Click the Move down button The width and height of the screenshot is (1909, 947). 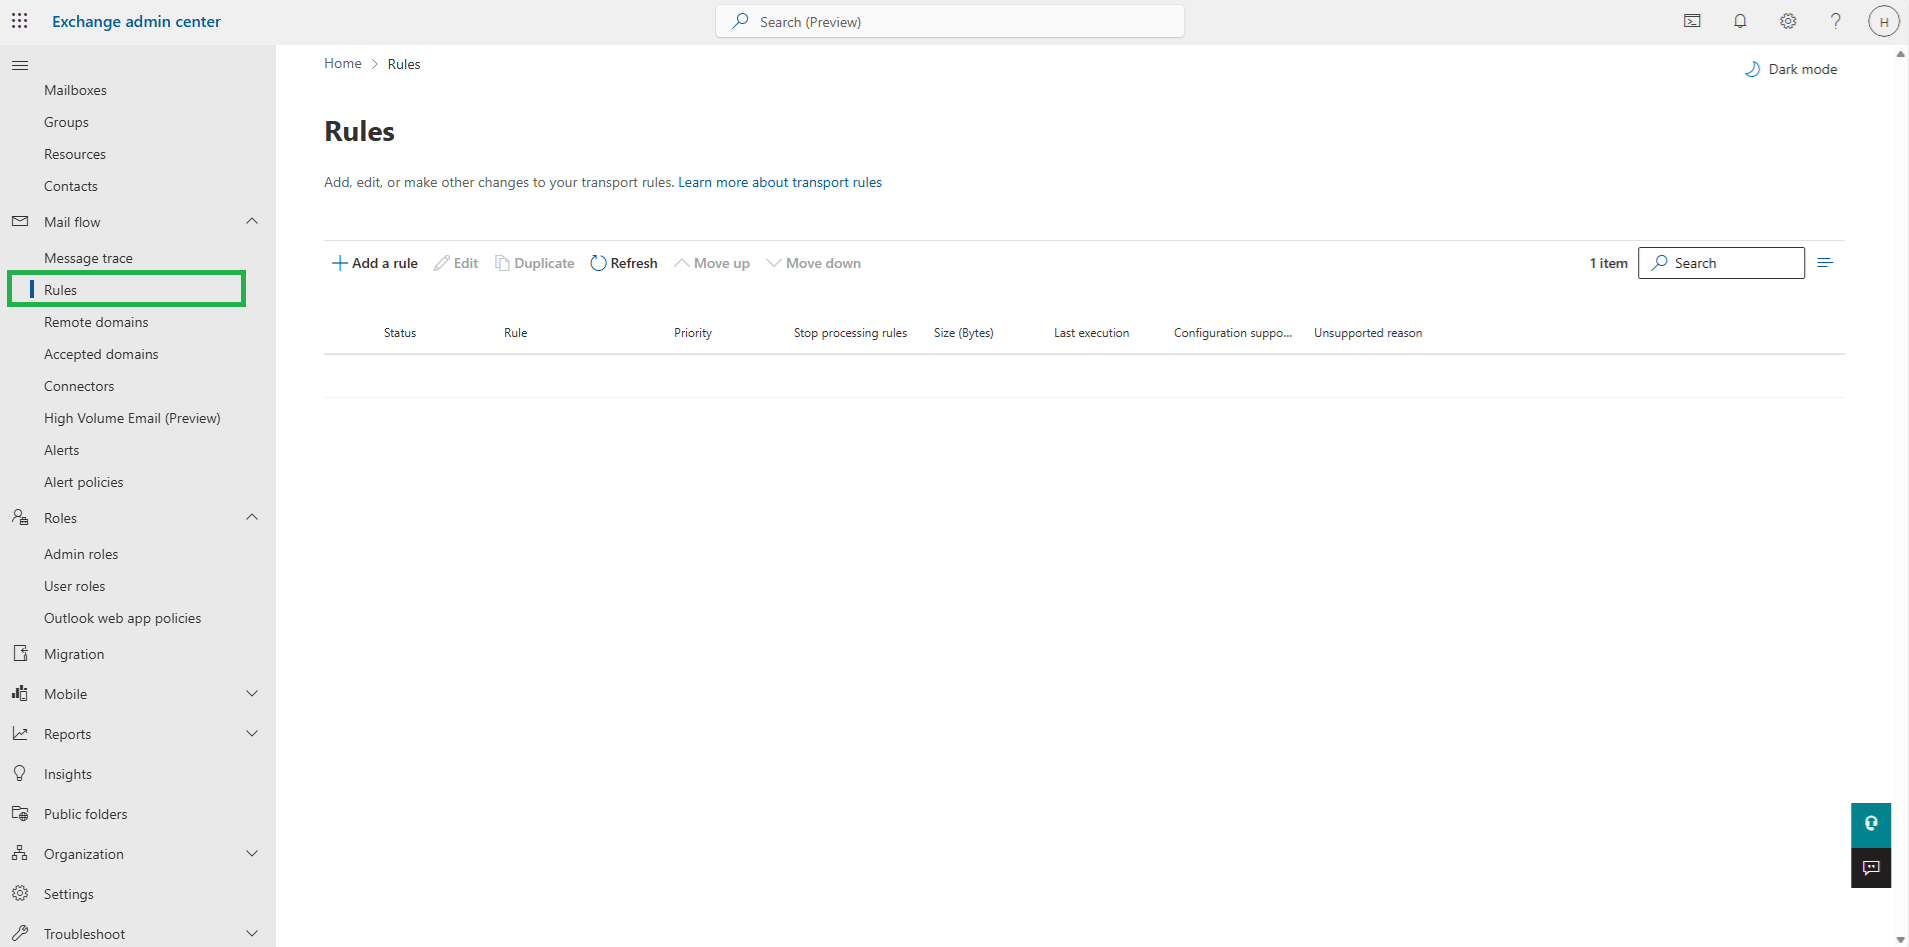(813, 263)
